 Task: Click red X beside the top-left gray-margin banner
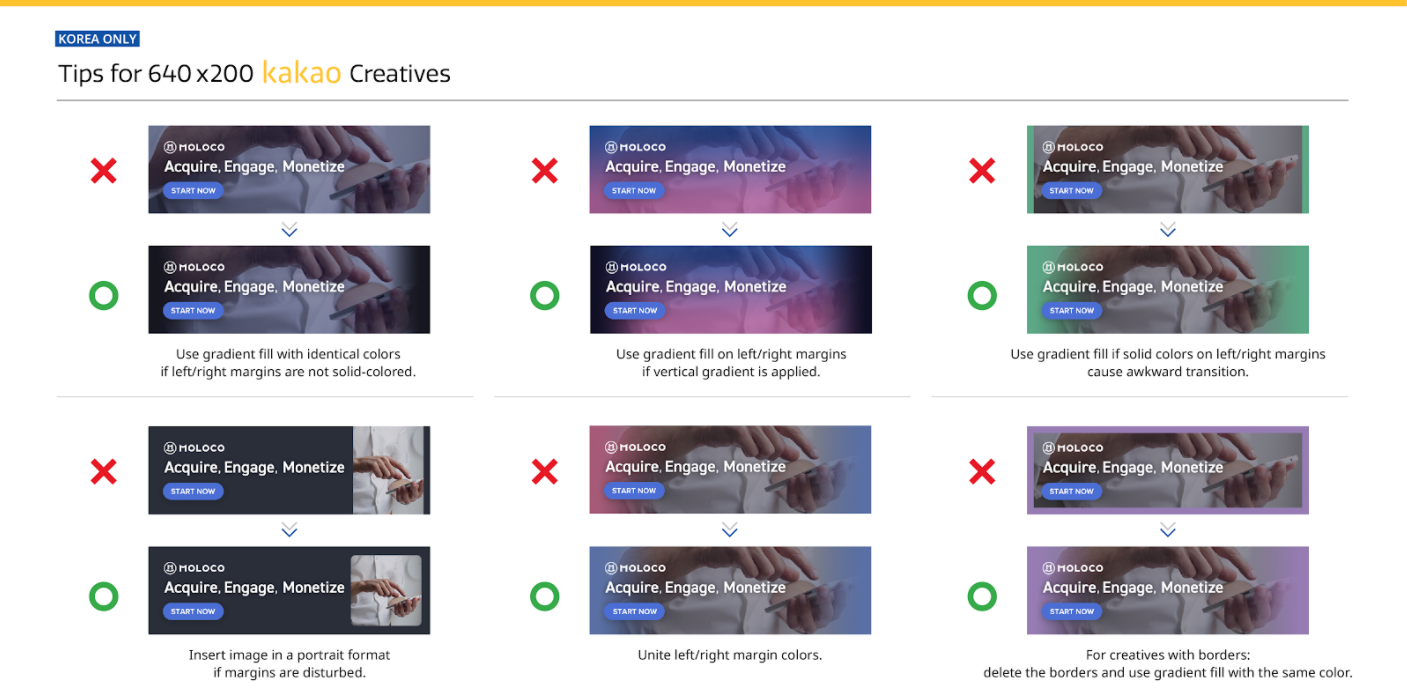click(x=104, y=171)
